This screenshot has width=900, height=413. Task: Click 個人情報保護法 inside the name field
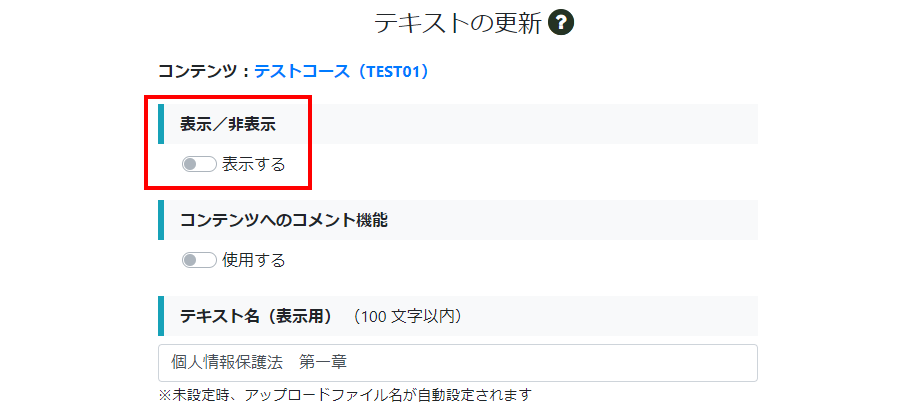[227, 363]
